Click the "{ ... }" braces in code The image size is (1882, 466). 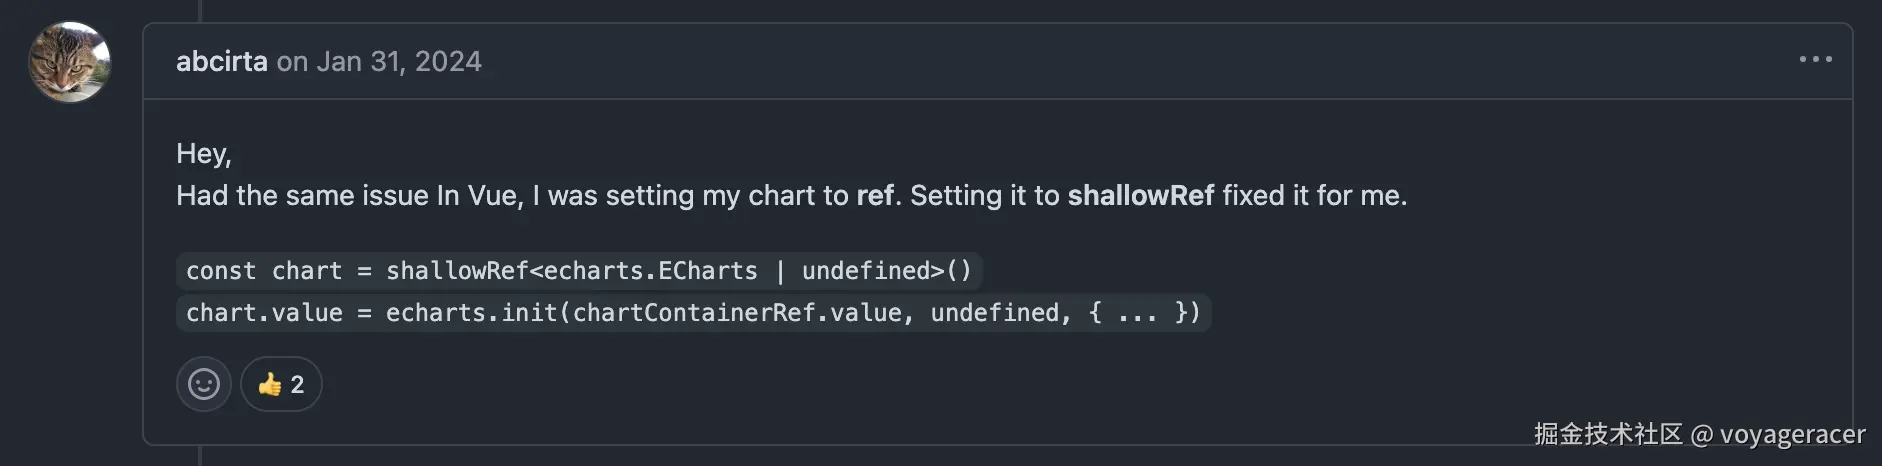[1144, 313]
